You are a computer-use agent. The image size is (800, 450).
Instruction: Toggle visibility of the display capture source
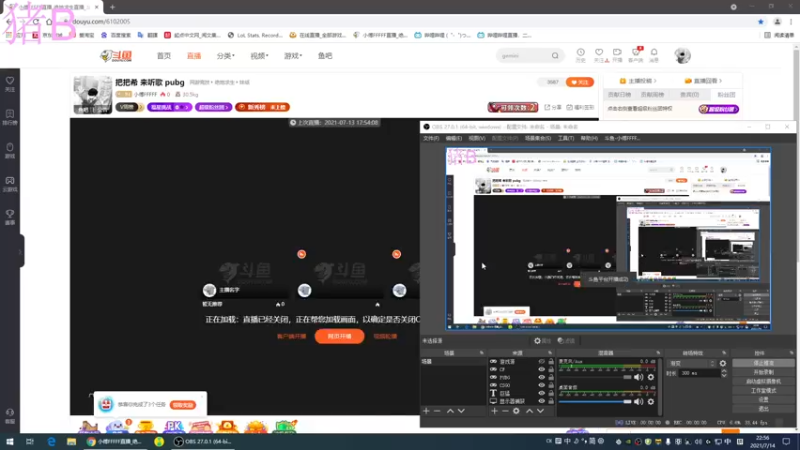542,401
